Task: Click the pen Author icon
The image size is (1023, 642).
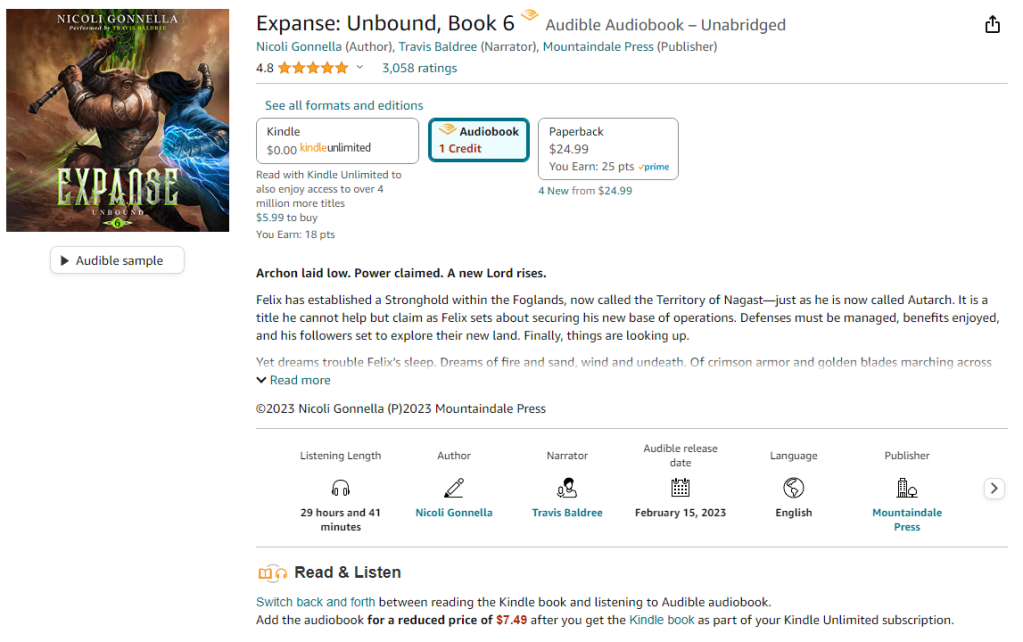Action: tap(454, 488)
